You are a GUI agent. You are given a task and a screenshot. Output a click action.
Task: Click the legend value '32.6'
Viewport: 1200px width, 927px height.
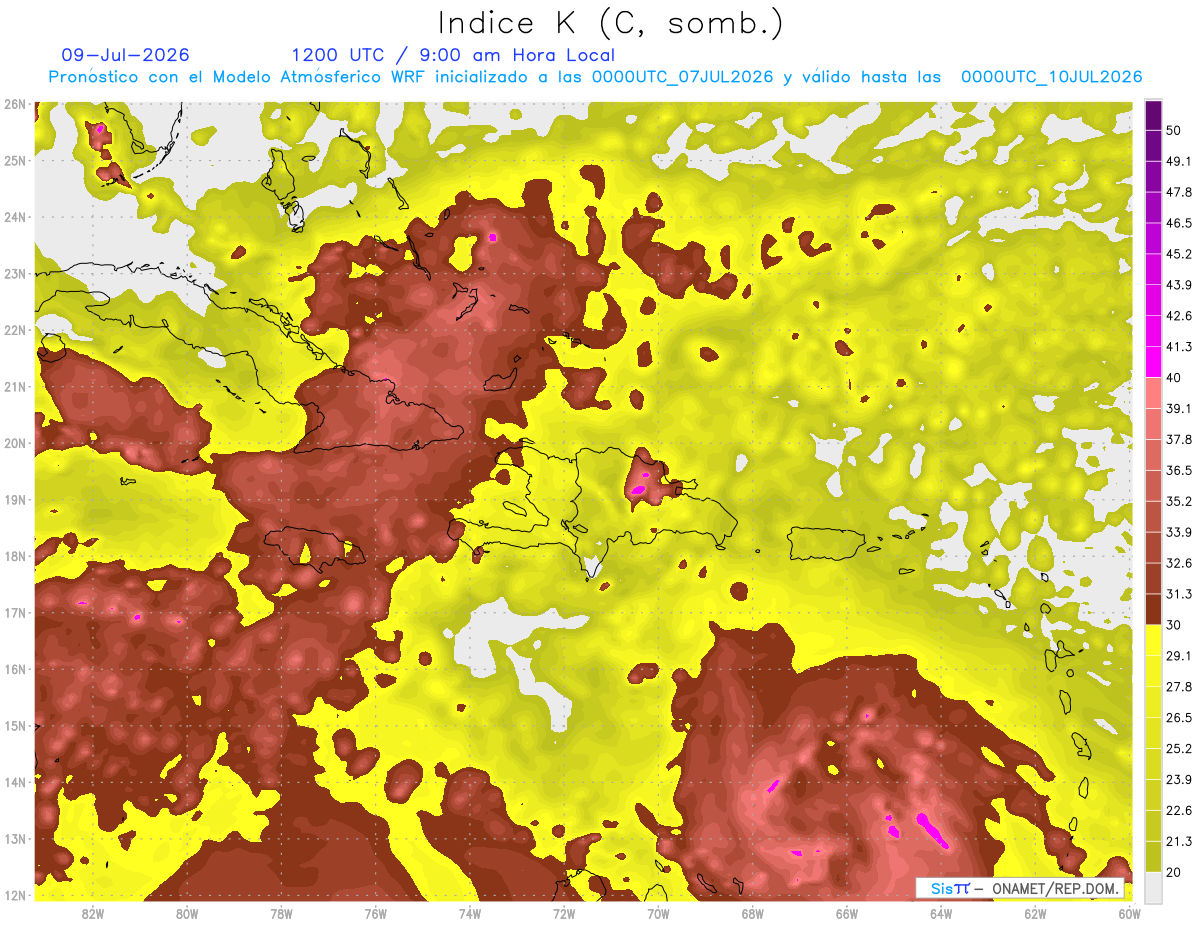point(1178,563)
